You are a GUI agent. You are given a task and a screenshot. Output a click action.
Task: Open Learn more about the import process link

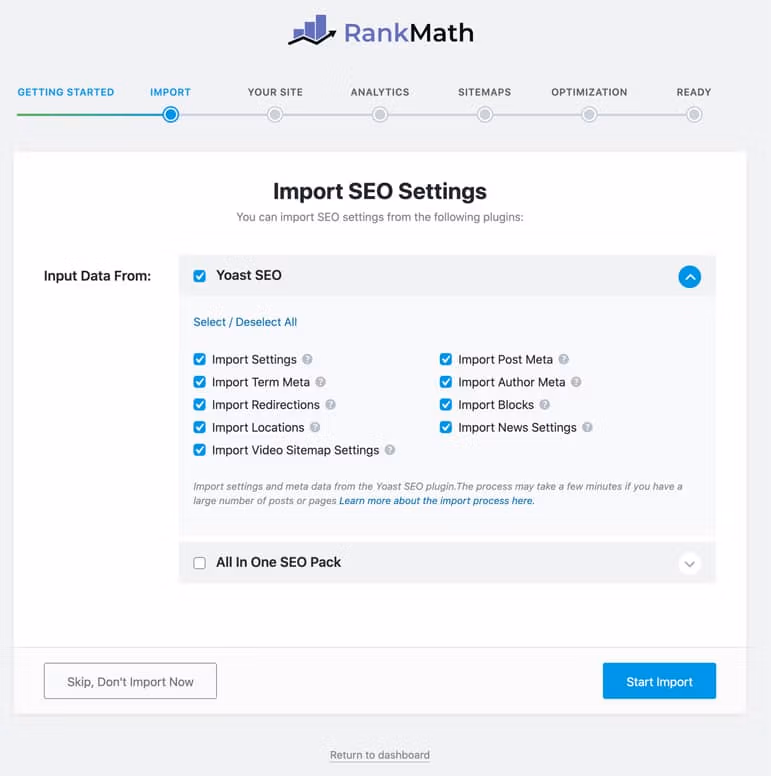[x=437, y=501]
